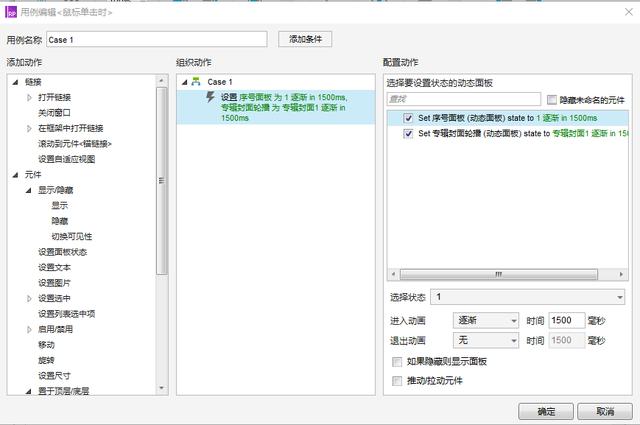Image resolution: width=640 pixels, height=425 pixels.
Task: Select the 设置文本 action
Action: pyautogui.click(x=54, y=267)
